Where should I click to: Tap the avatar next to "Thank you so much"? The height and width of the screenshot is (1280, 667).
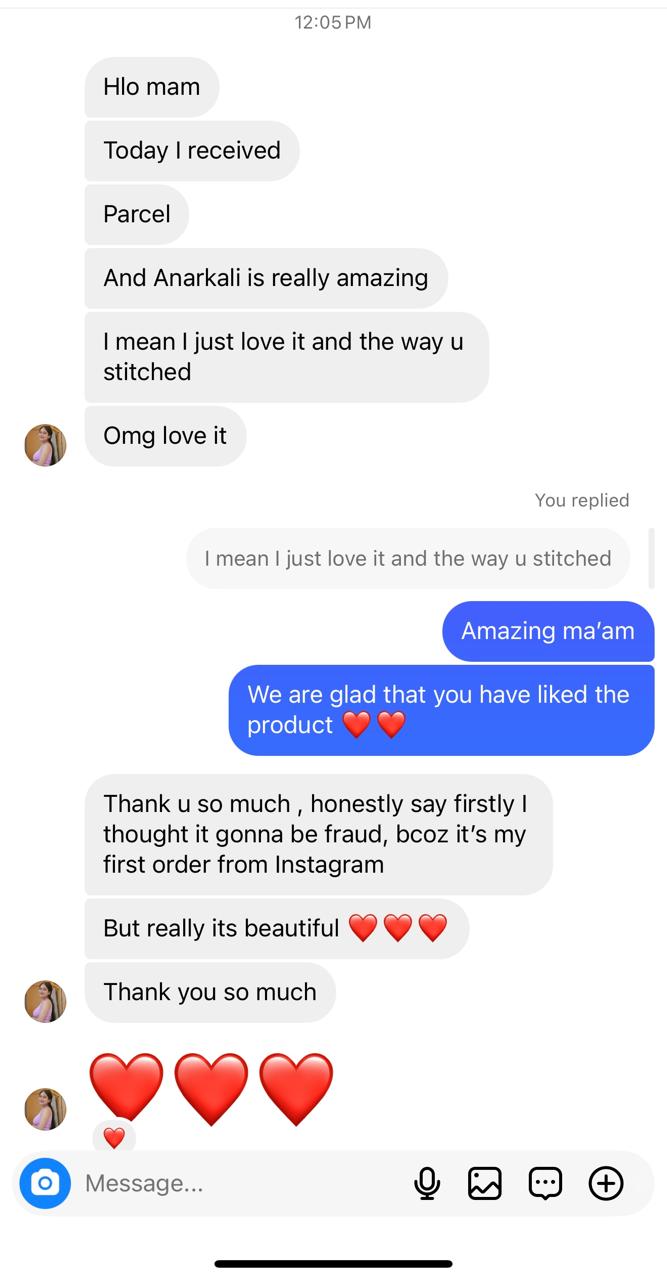coord(45,1001)
